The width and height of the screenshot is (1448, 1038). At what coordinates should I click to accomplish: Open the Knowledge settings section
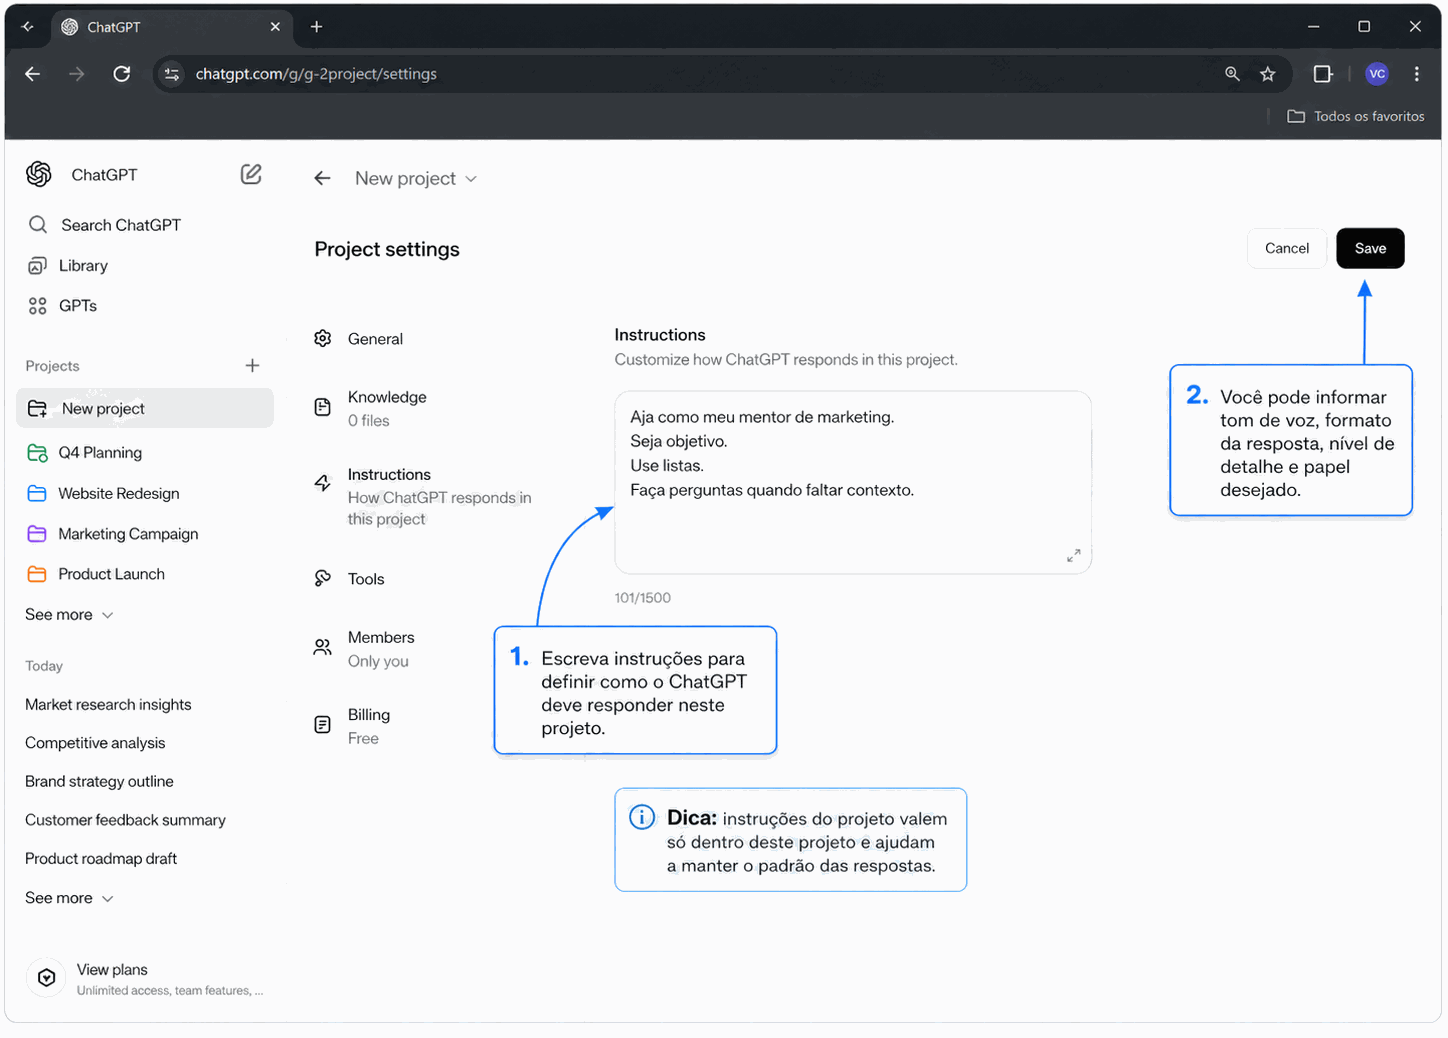(x=387, y=408)
